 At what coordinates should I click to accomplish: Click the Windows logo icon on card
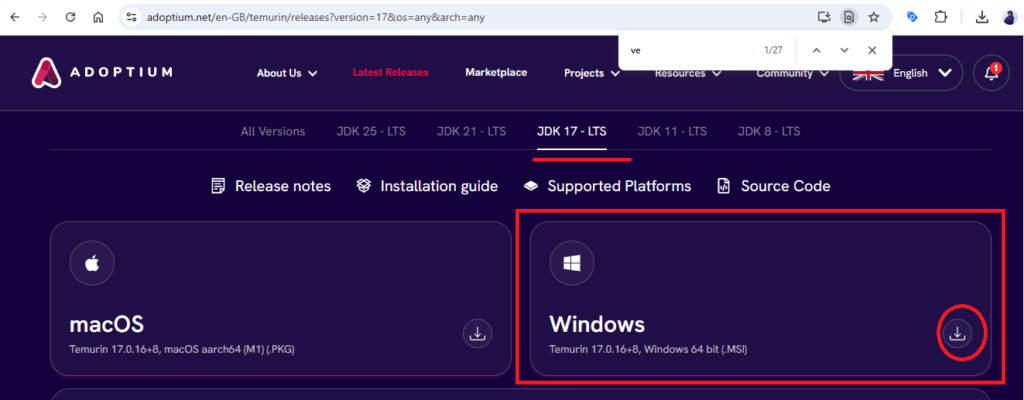tap(572, 263)
